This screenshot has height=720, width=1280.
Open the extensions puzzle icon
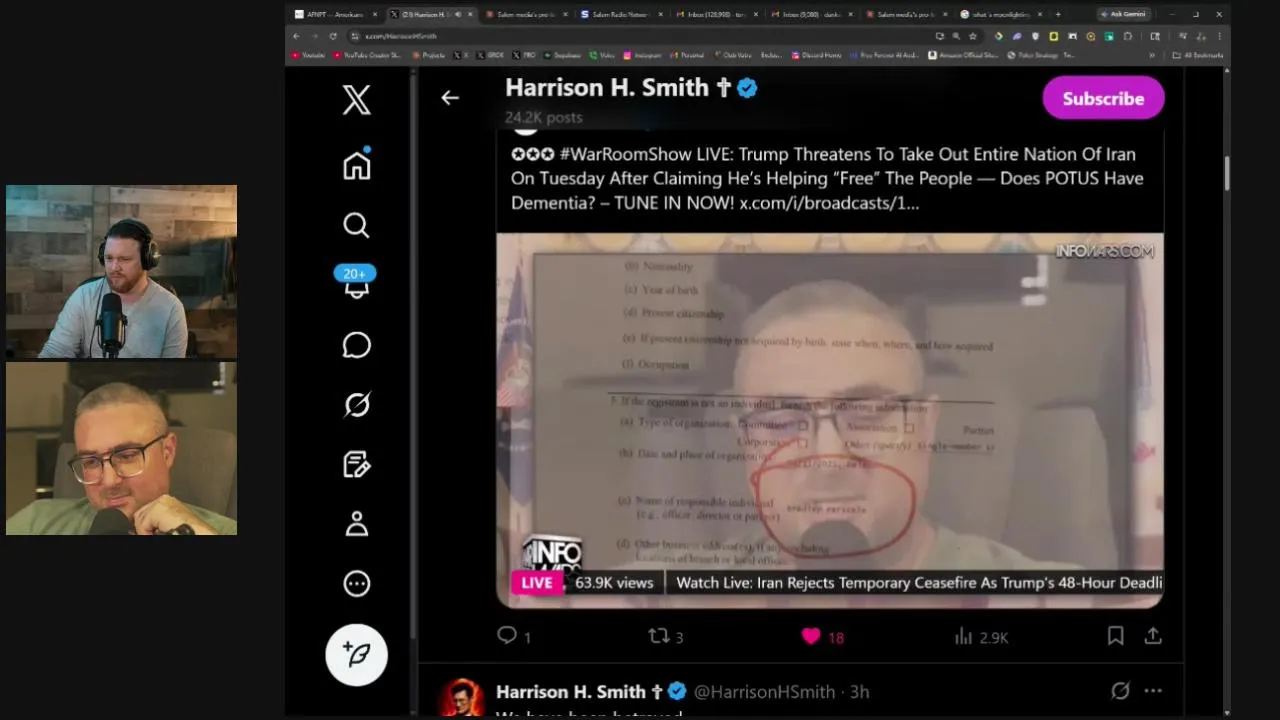point(1127,36)
